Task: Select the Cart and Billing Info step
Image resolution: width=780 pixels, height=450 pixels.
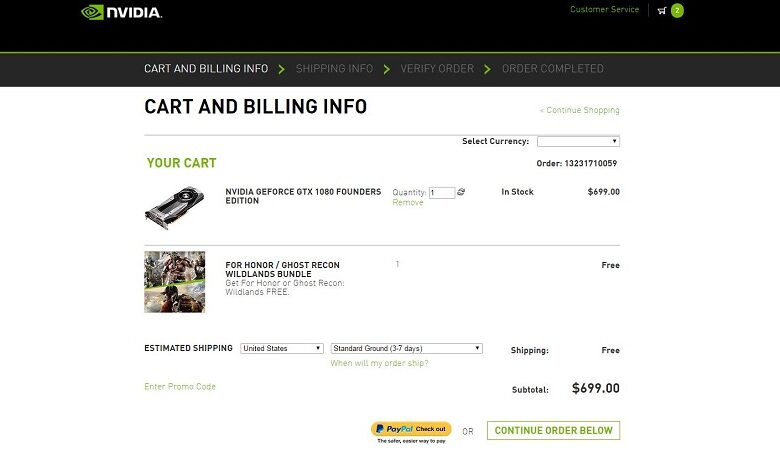Action: click(206, 69)
